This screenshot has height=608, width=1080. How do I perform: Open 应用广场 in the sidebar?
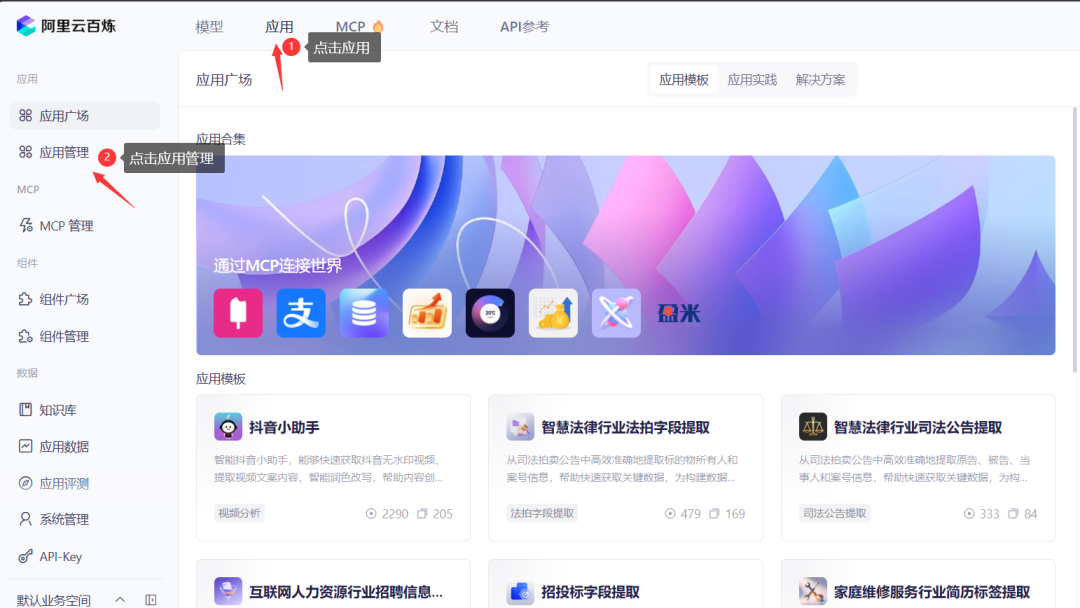click(x=85, y=116)
